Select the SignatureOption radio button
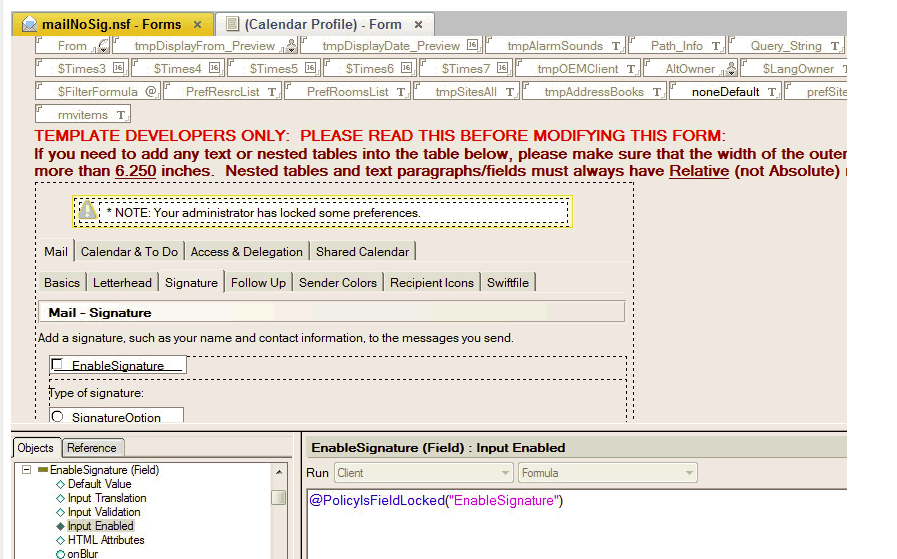 (57, 417)
